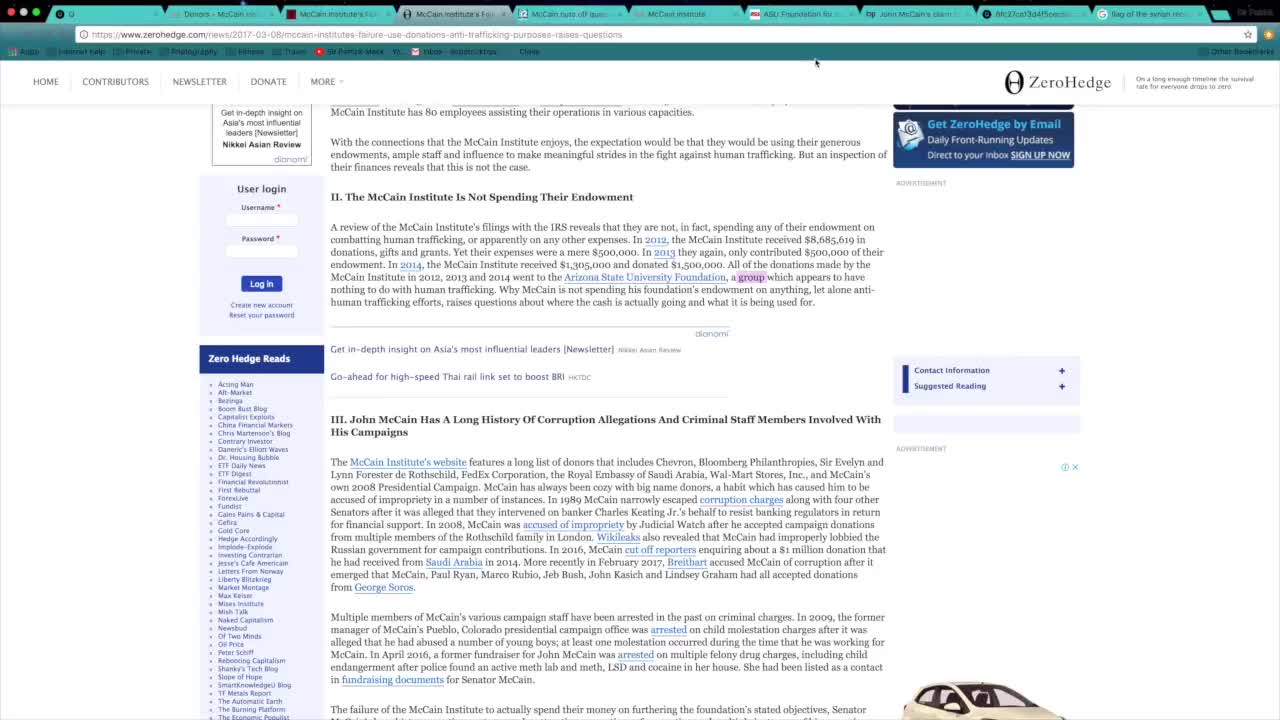Image resolution: width=1280 pixels, height=720 pixels.
Task: Click the Nikkei Asian Review sidebar ad
Action: point(261,133)
